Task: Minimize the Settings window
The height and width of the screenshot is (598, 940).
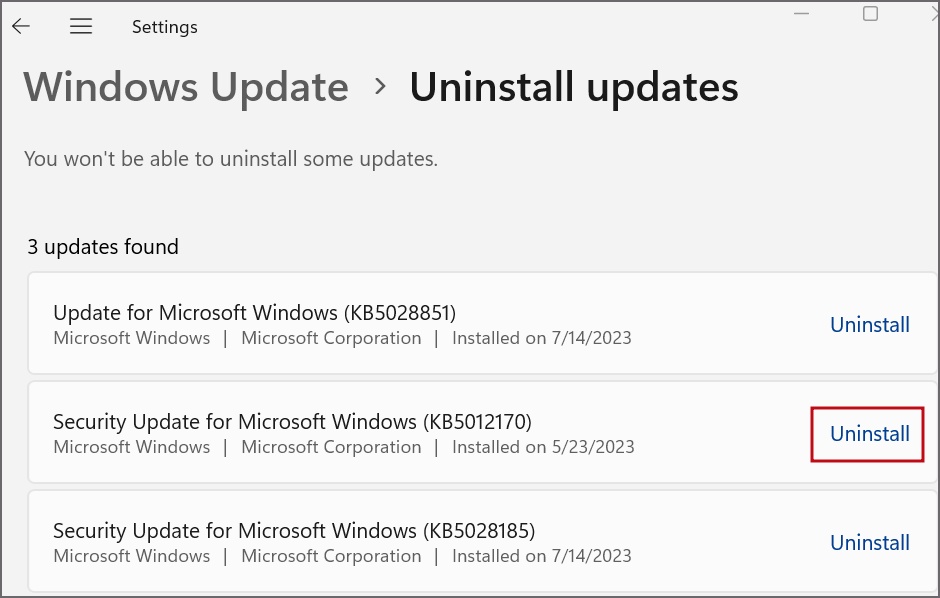Action: (801, 14)
